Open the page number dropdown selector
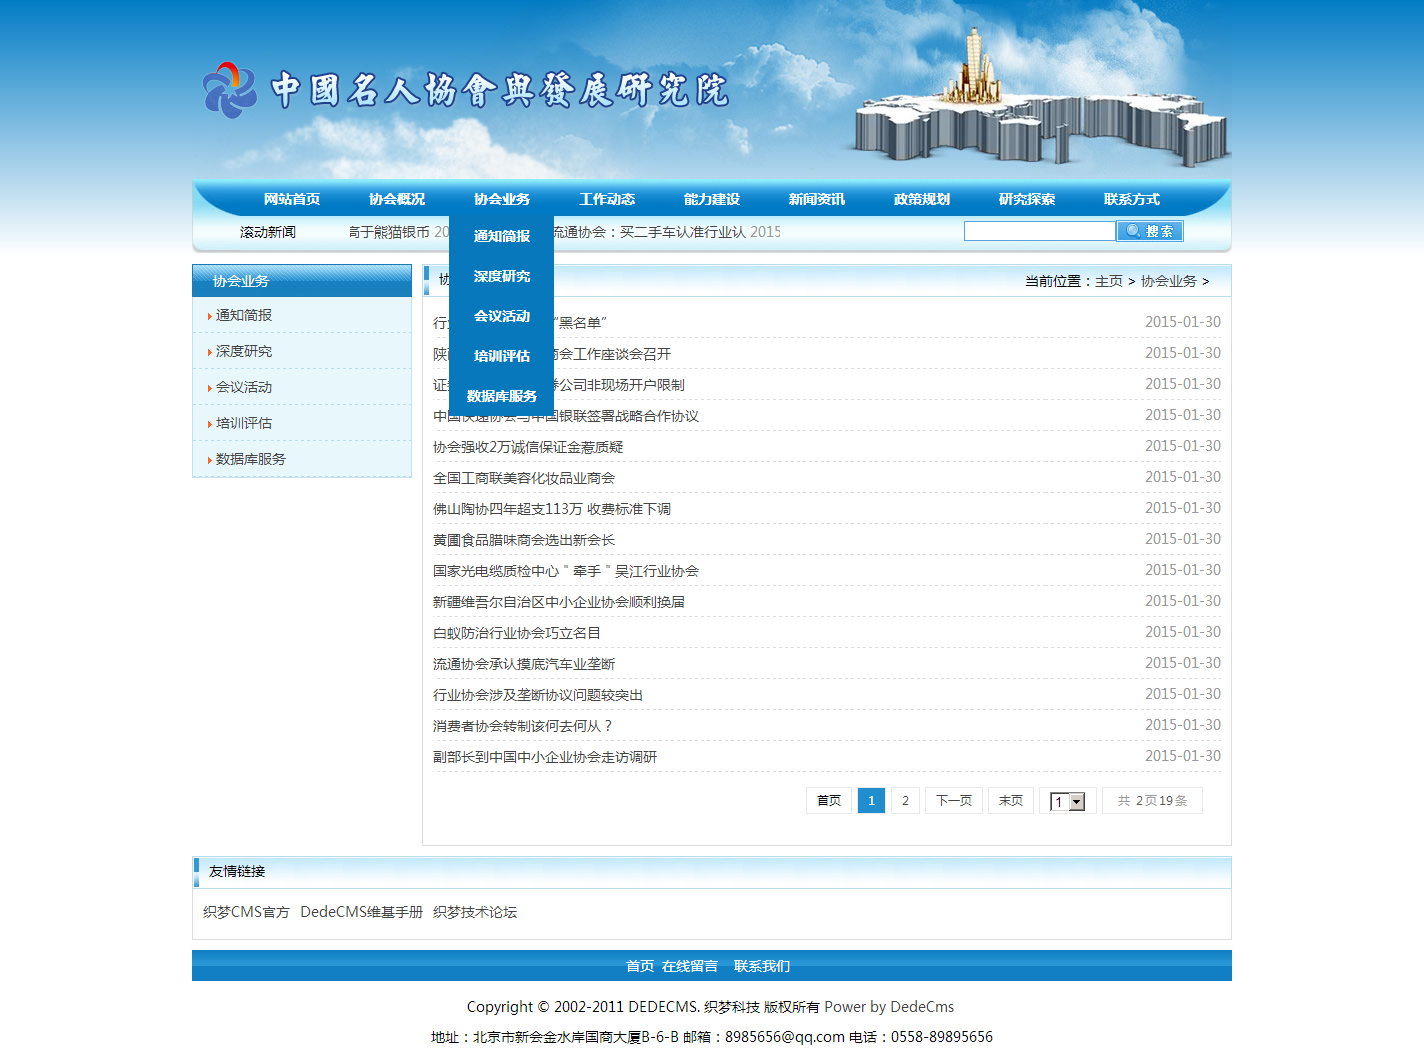 1068,802
